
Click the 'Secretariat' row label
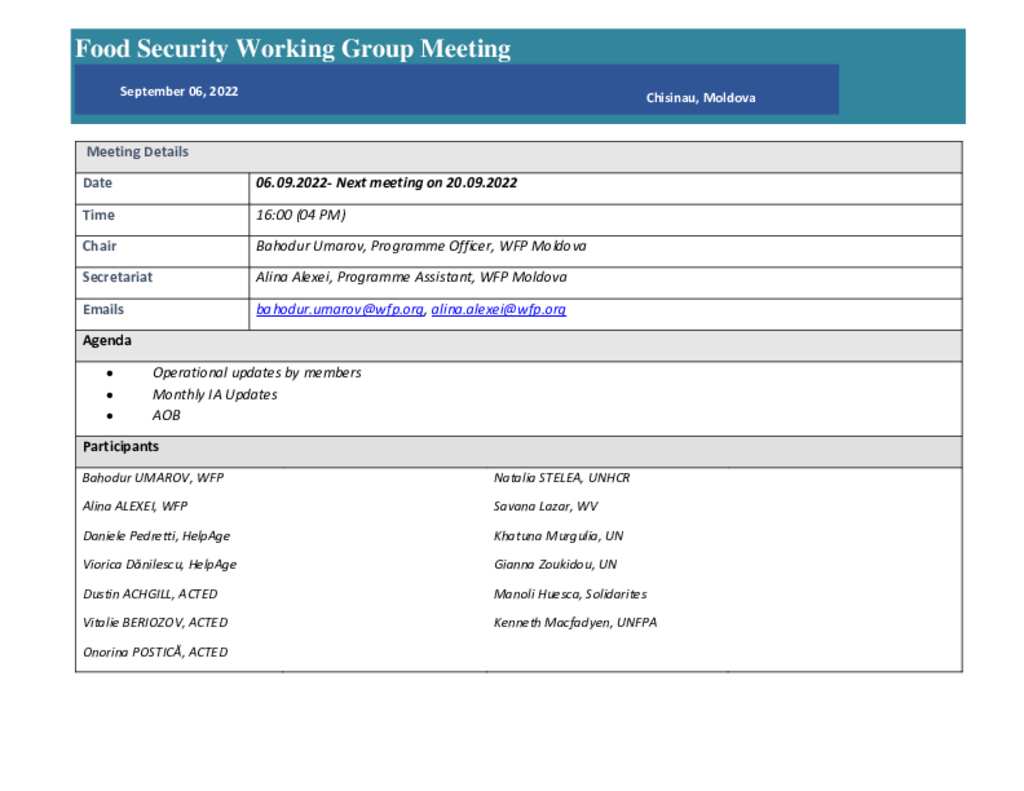click(118, 277)
